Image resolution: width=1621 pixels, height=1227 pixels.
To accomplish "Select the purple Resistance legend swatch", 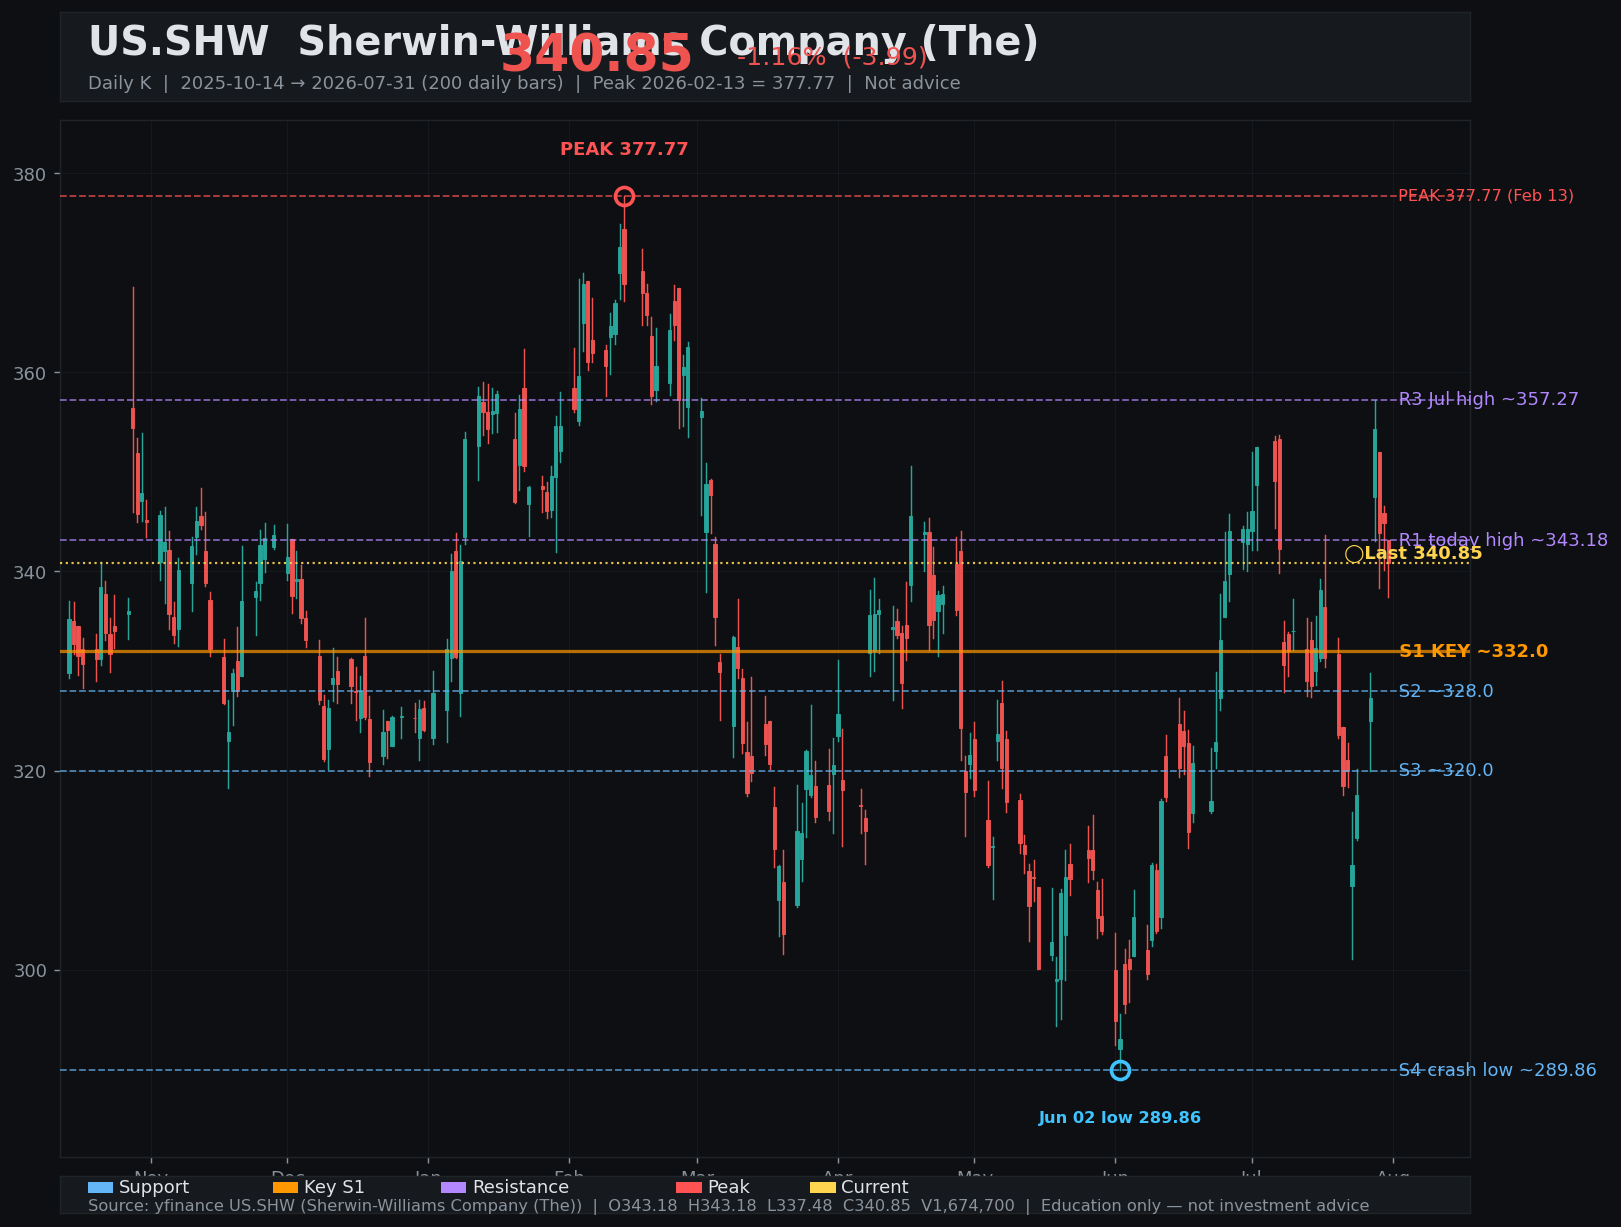I will tap(453, 1188).
